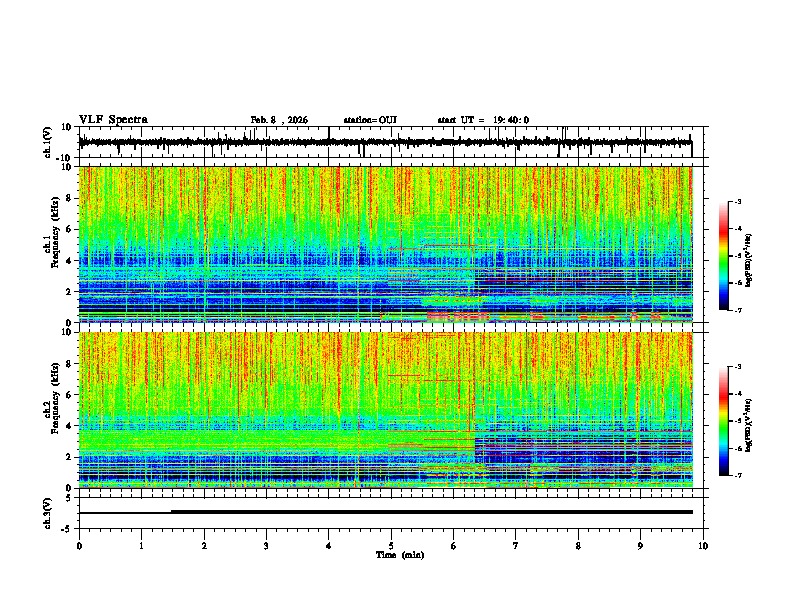Click the '8' tick on the Time (min) axis
Image resolution: width=792 pixels, height=612 pixels.
click(x=578, y=546)
